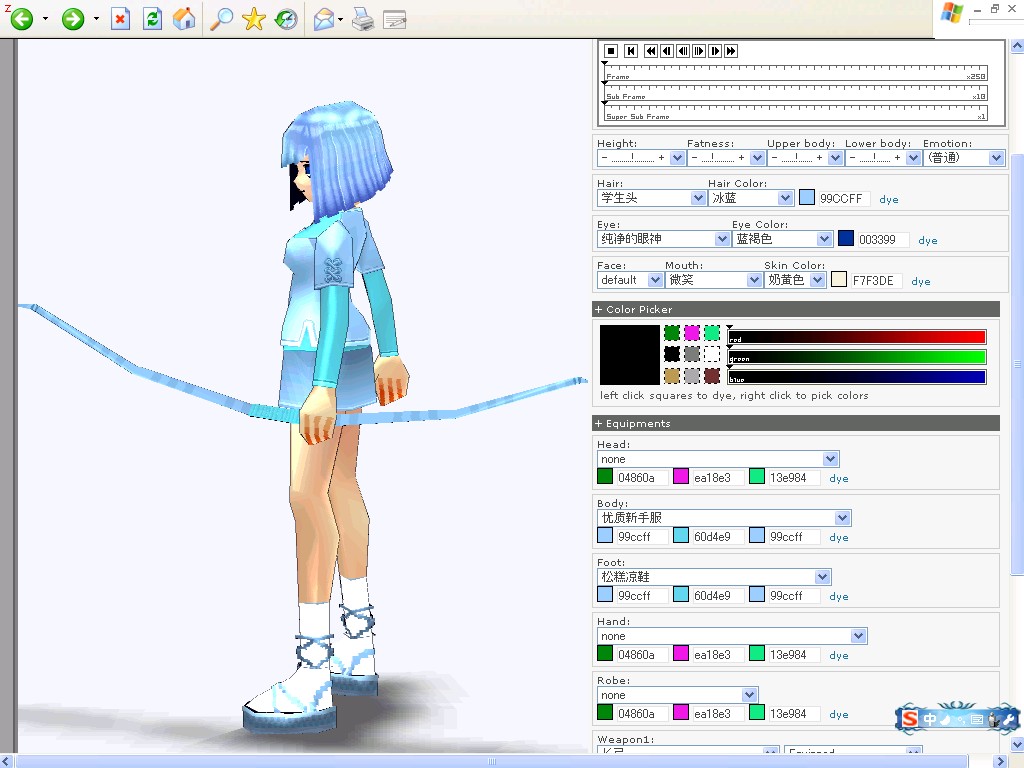Image resolution: width=1024 pixels, height=768 pixels.
Task: Click the fast-forward double-arrow animation button
Action: click(x=731, y=51)
